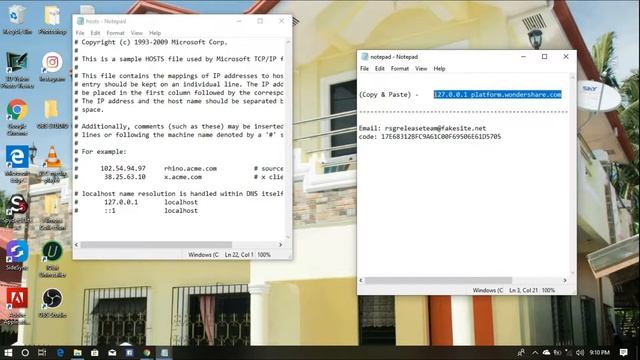Click 'Ln 22, Col 1' in hosts status bar
Image resolution: width=640 pixels, height=360 pixels.
239,255
